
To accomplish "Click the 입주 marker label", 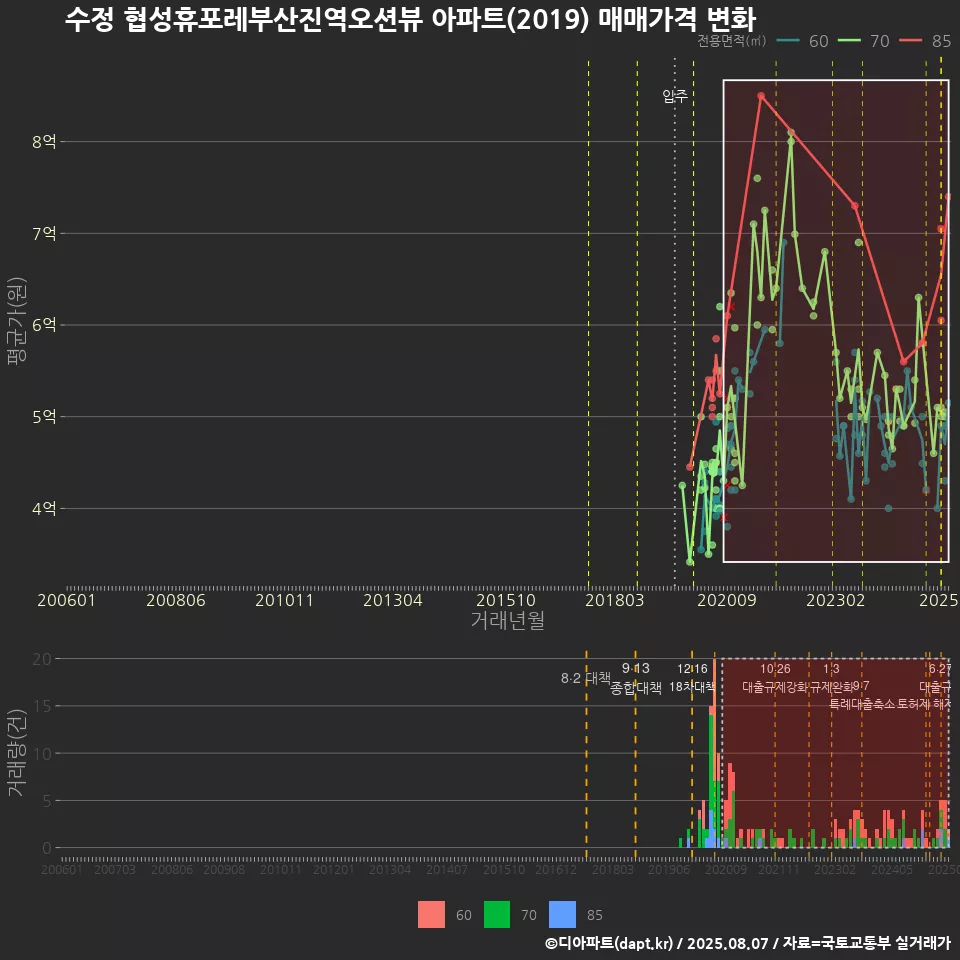I will pyautogui.click(x=675, y=96).
